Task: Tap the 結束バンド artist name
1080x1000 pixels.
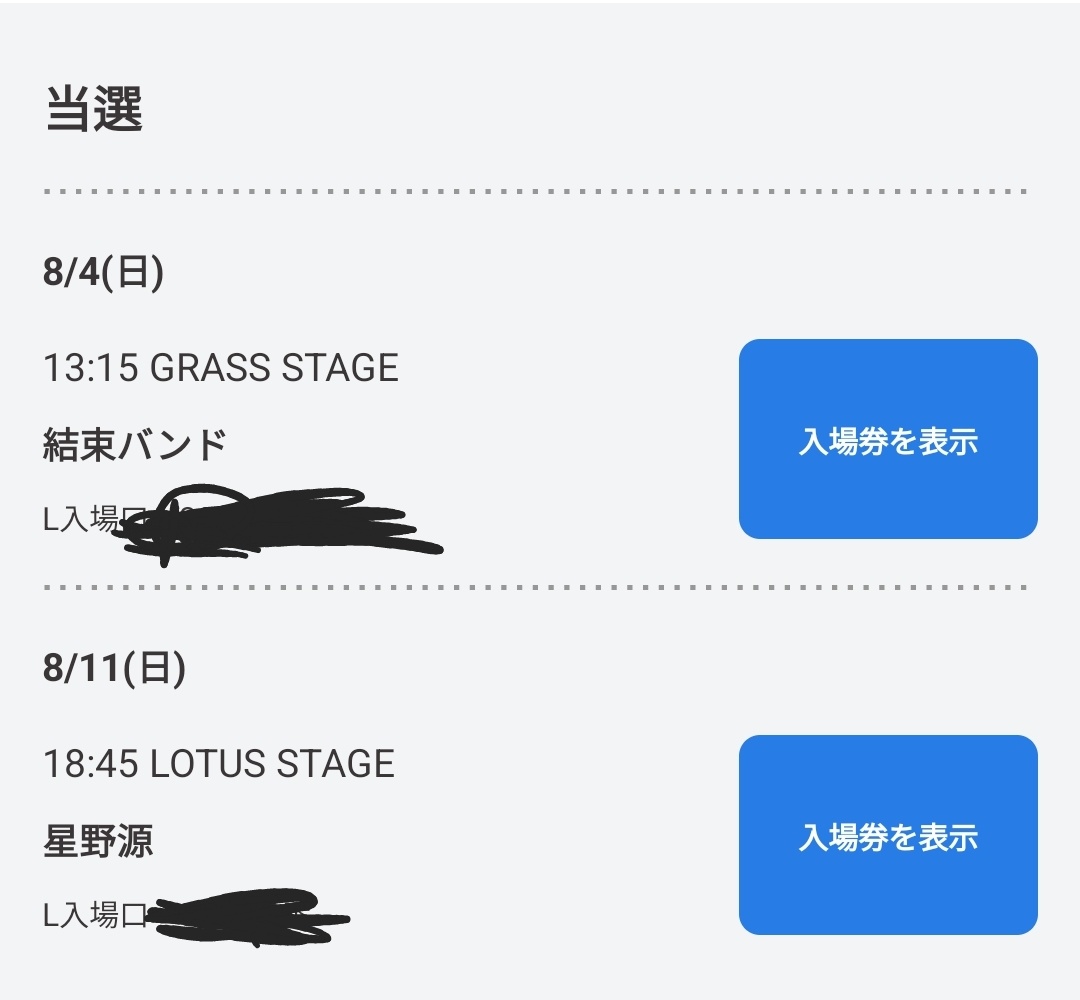Action: (x=135, y=443)
